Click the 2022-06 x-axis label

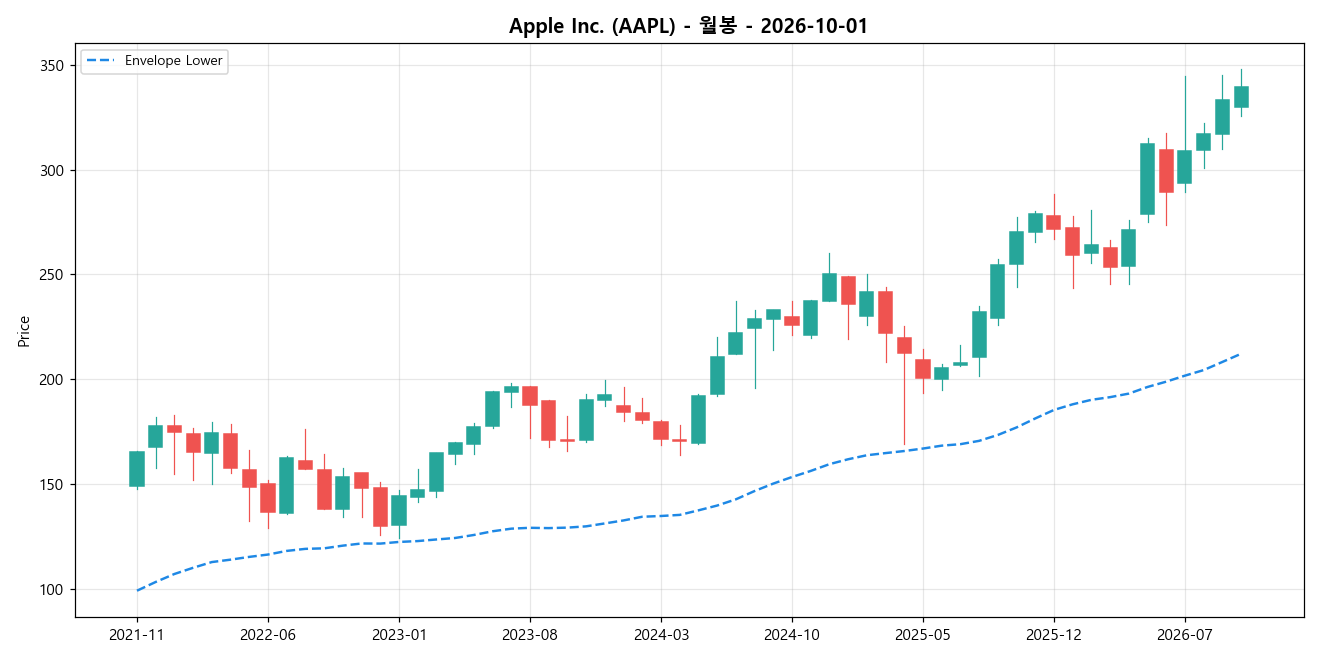coord(268,635)
